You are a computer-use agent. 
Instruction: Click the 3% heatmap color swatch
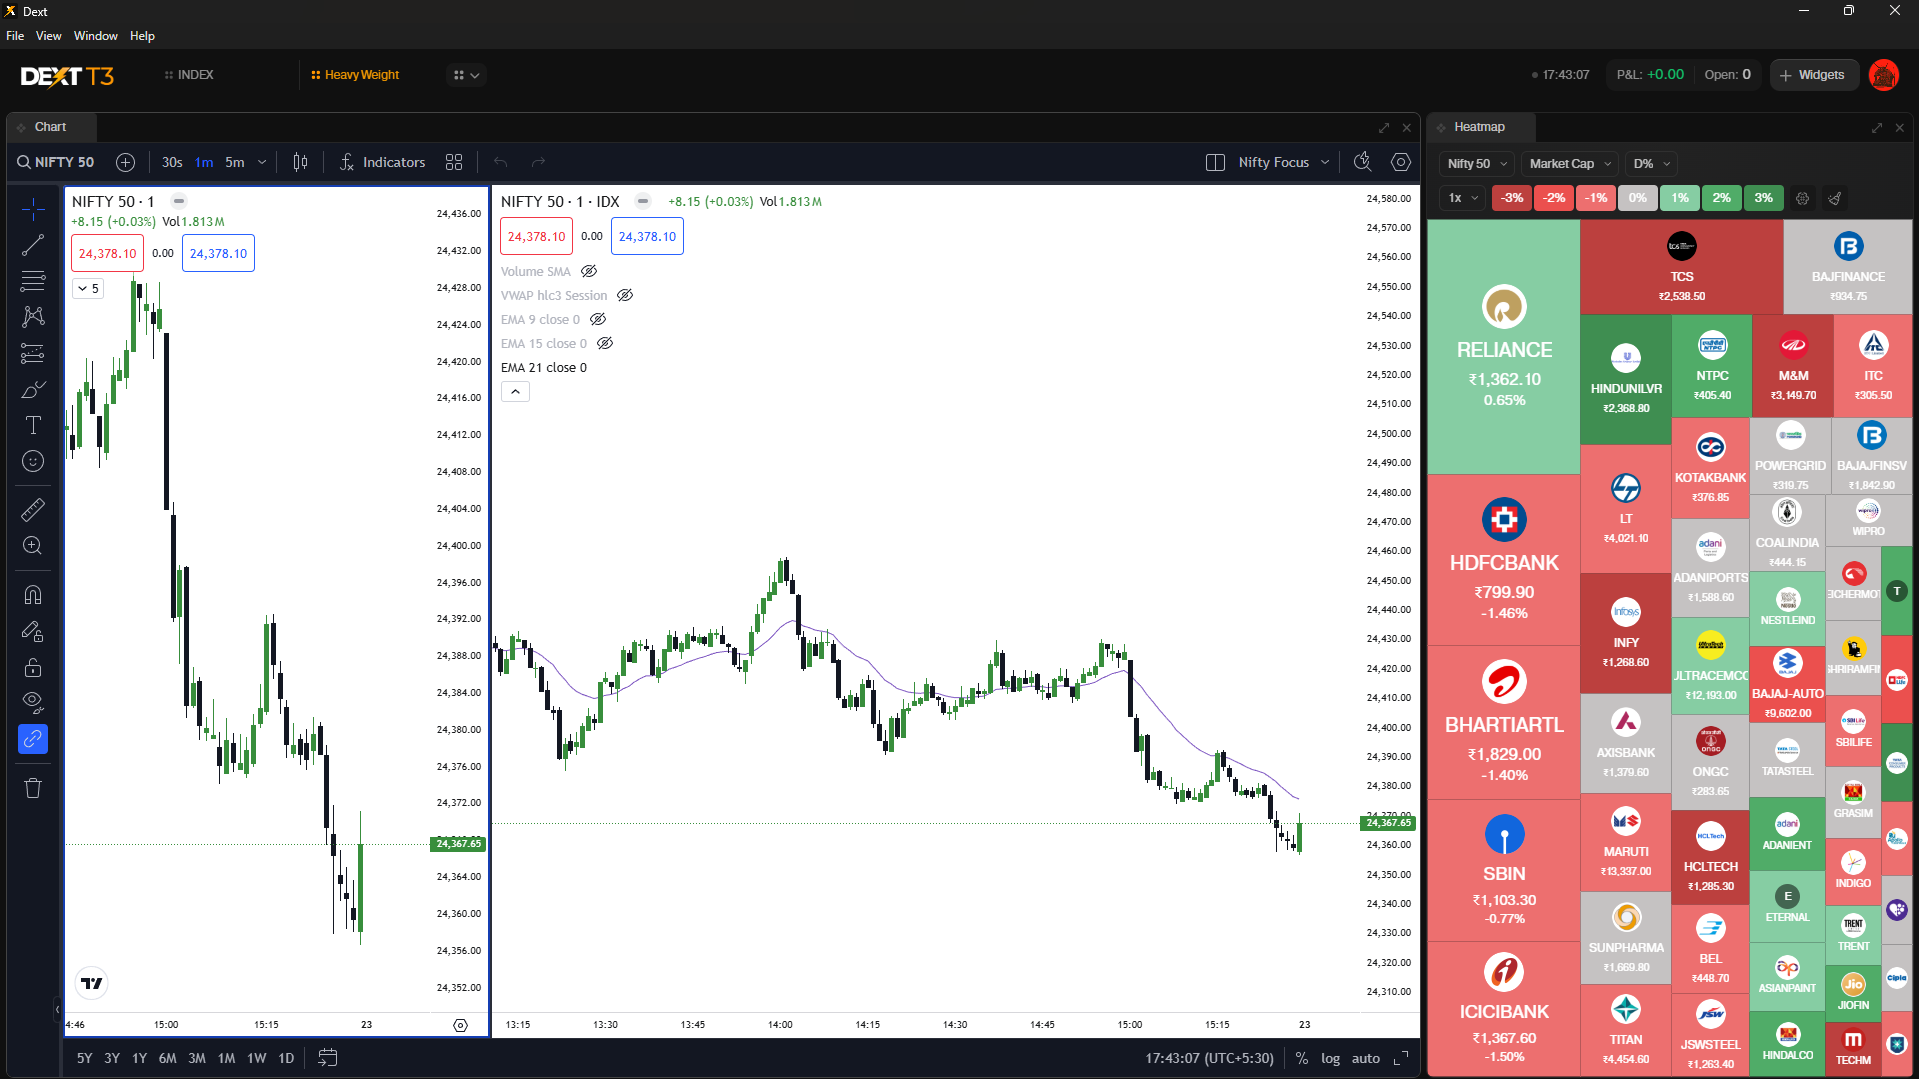[x=1764, y=198]
